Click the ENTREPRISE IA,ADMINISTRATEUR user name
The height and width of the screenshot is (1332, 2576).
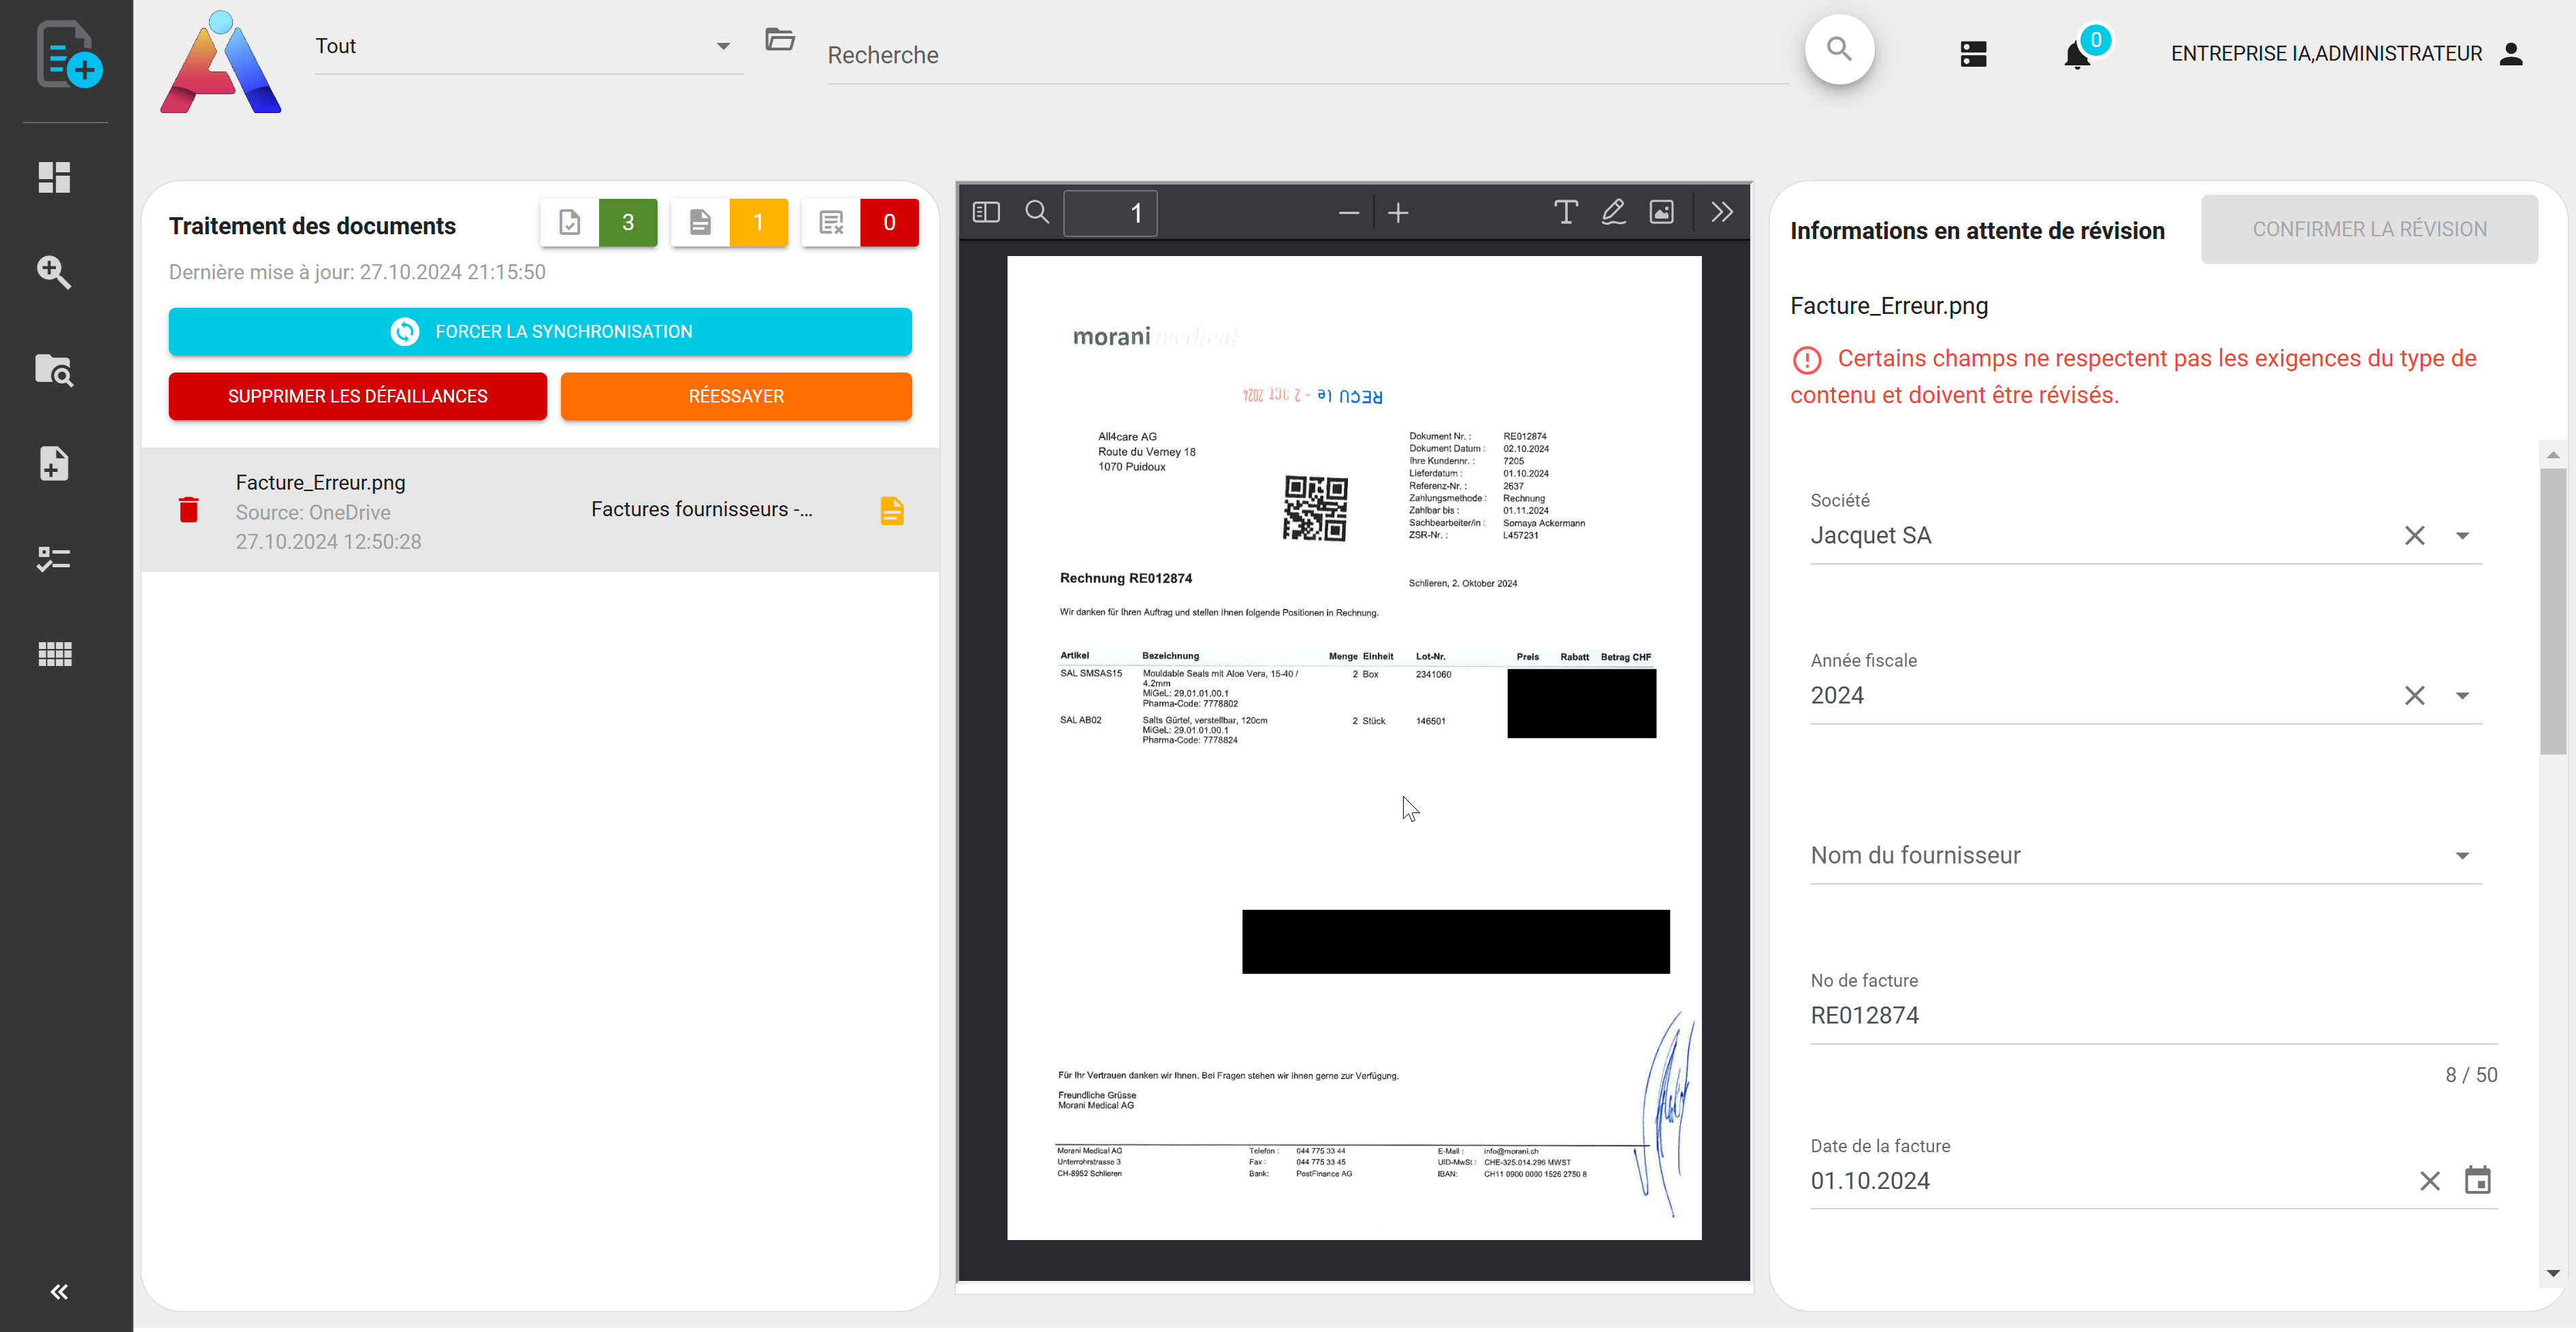click(2326, 54)
